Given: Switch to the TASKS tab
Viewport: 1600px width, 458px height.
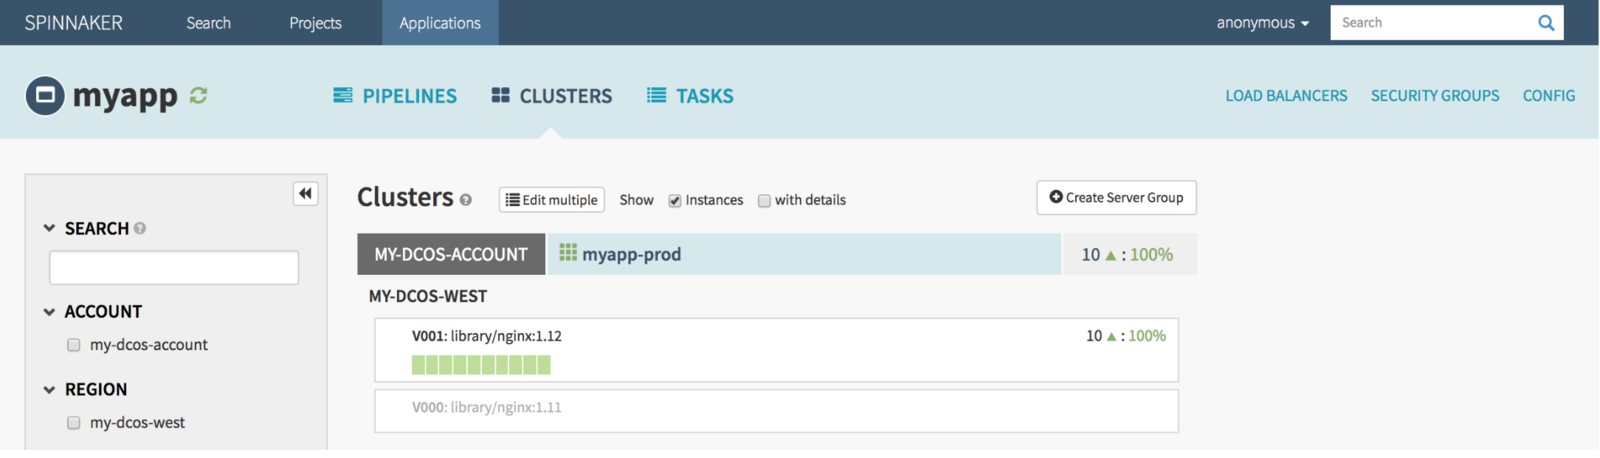Looking at the screenshot, I should pos(690,96).
